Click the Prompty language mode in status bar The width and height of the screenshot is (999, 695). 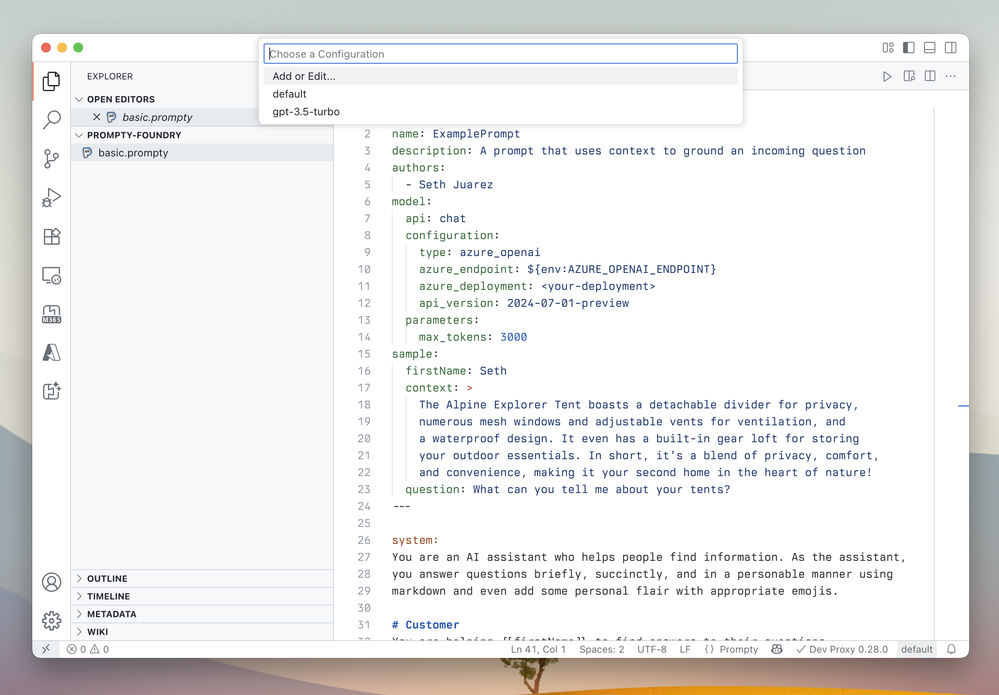pos(731,649)
